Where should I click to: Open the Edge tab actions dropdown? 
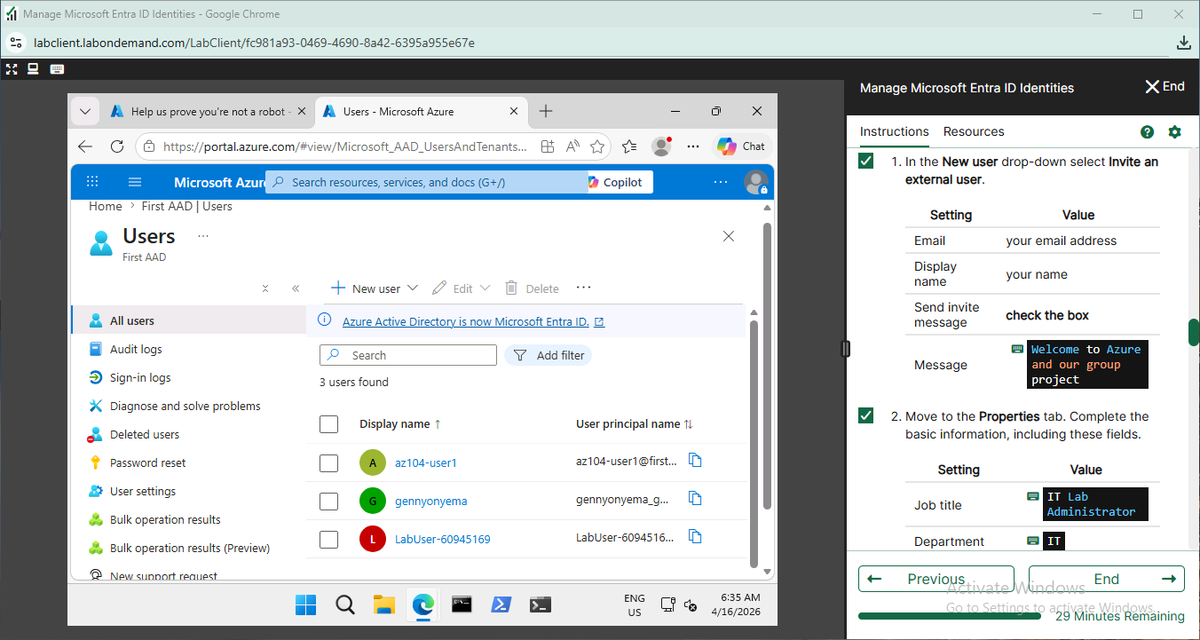point(85,111)
